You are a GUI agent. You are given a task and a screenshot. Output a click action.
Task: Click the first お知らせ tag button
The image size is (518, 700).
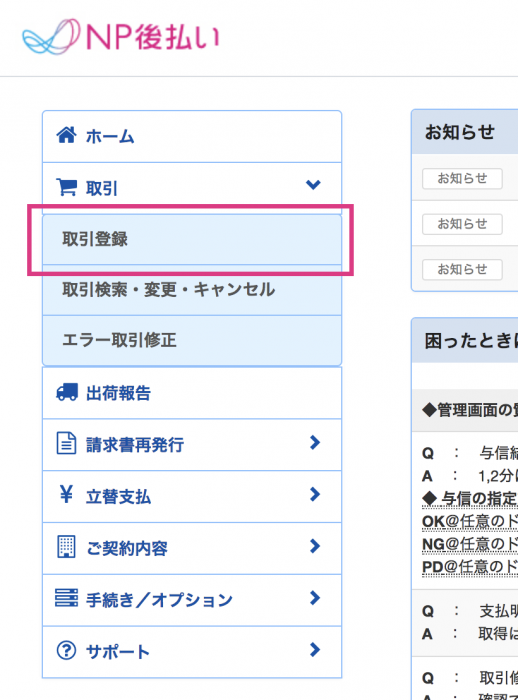point(462,179)
